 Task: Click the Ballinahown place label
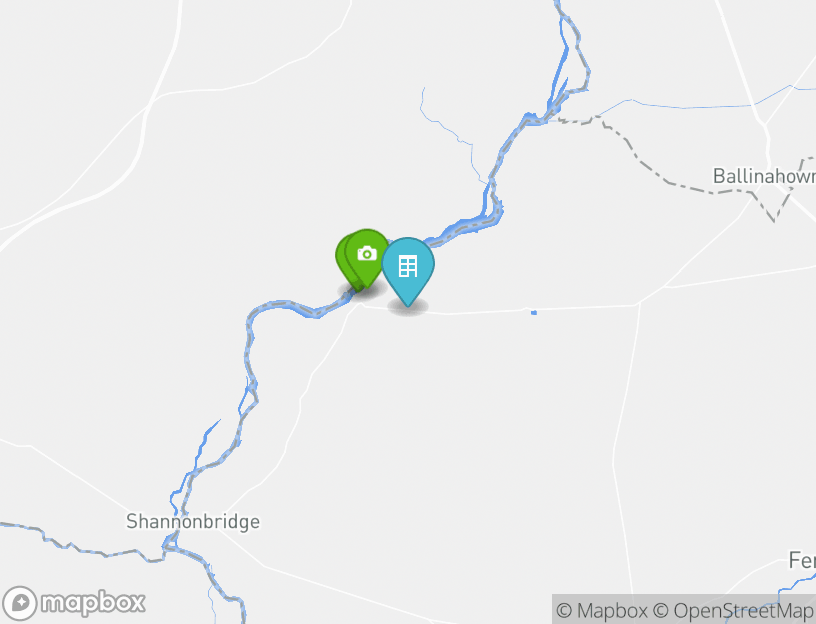pyautogui.click(x=764, y=176)
